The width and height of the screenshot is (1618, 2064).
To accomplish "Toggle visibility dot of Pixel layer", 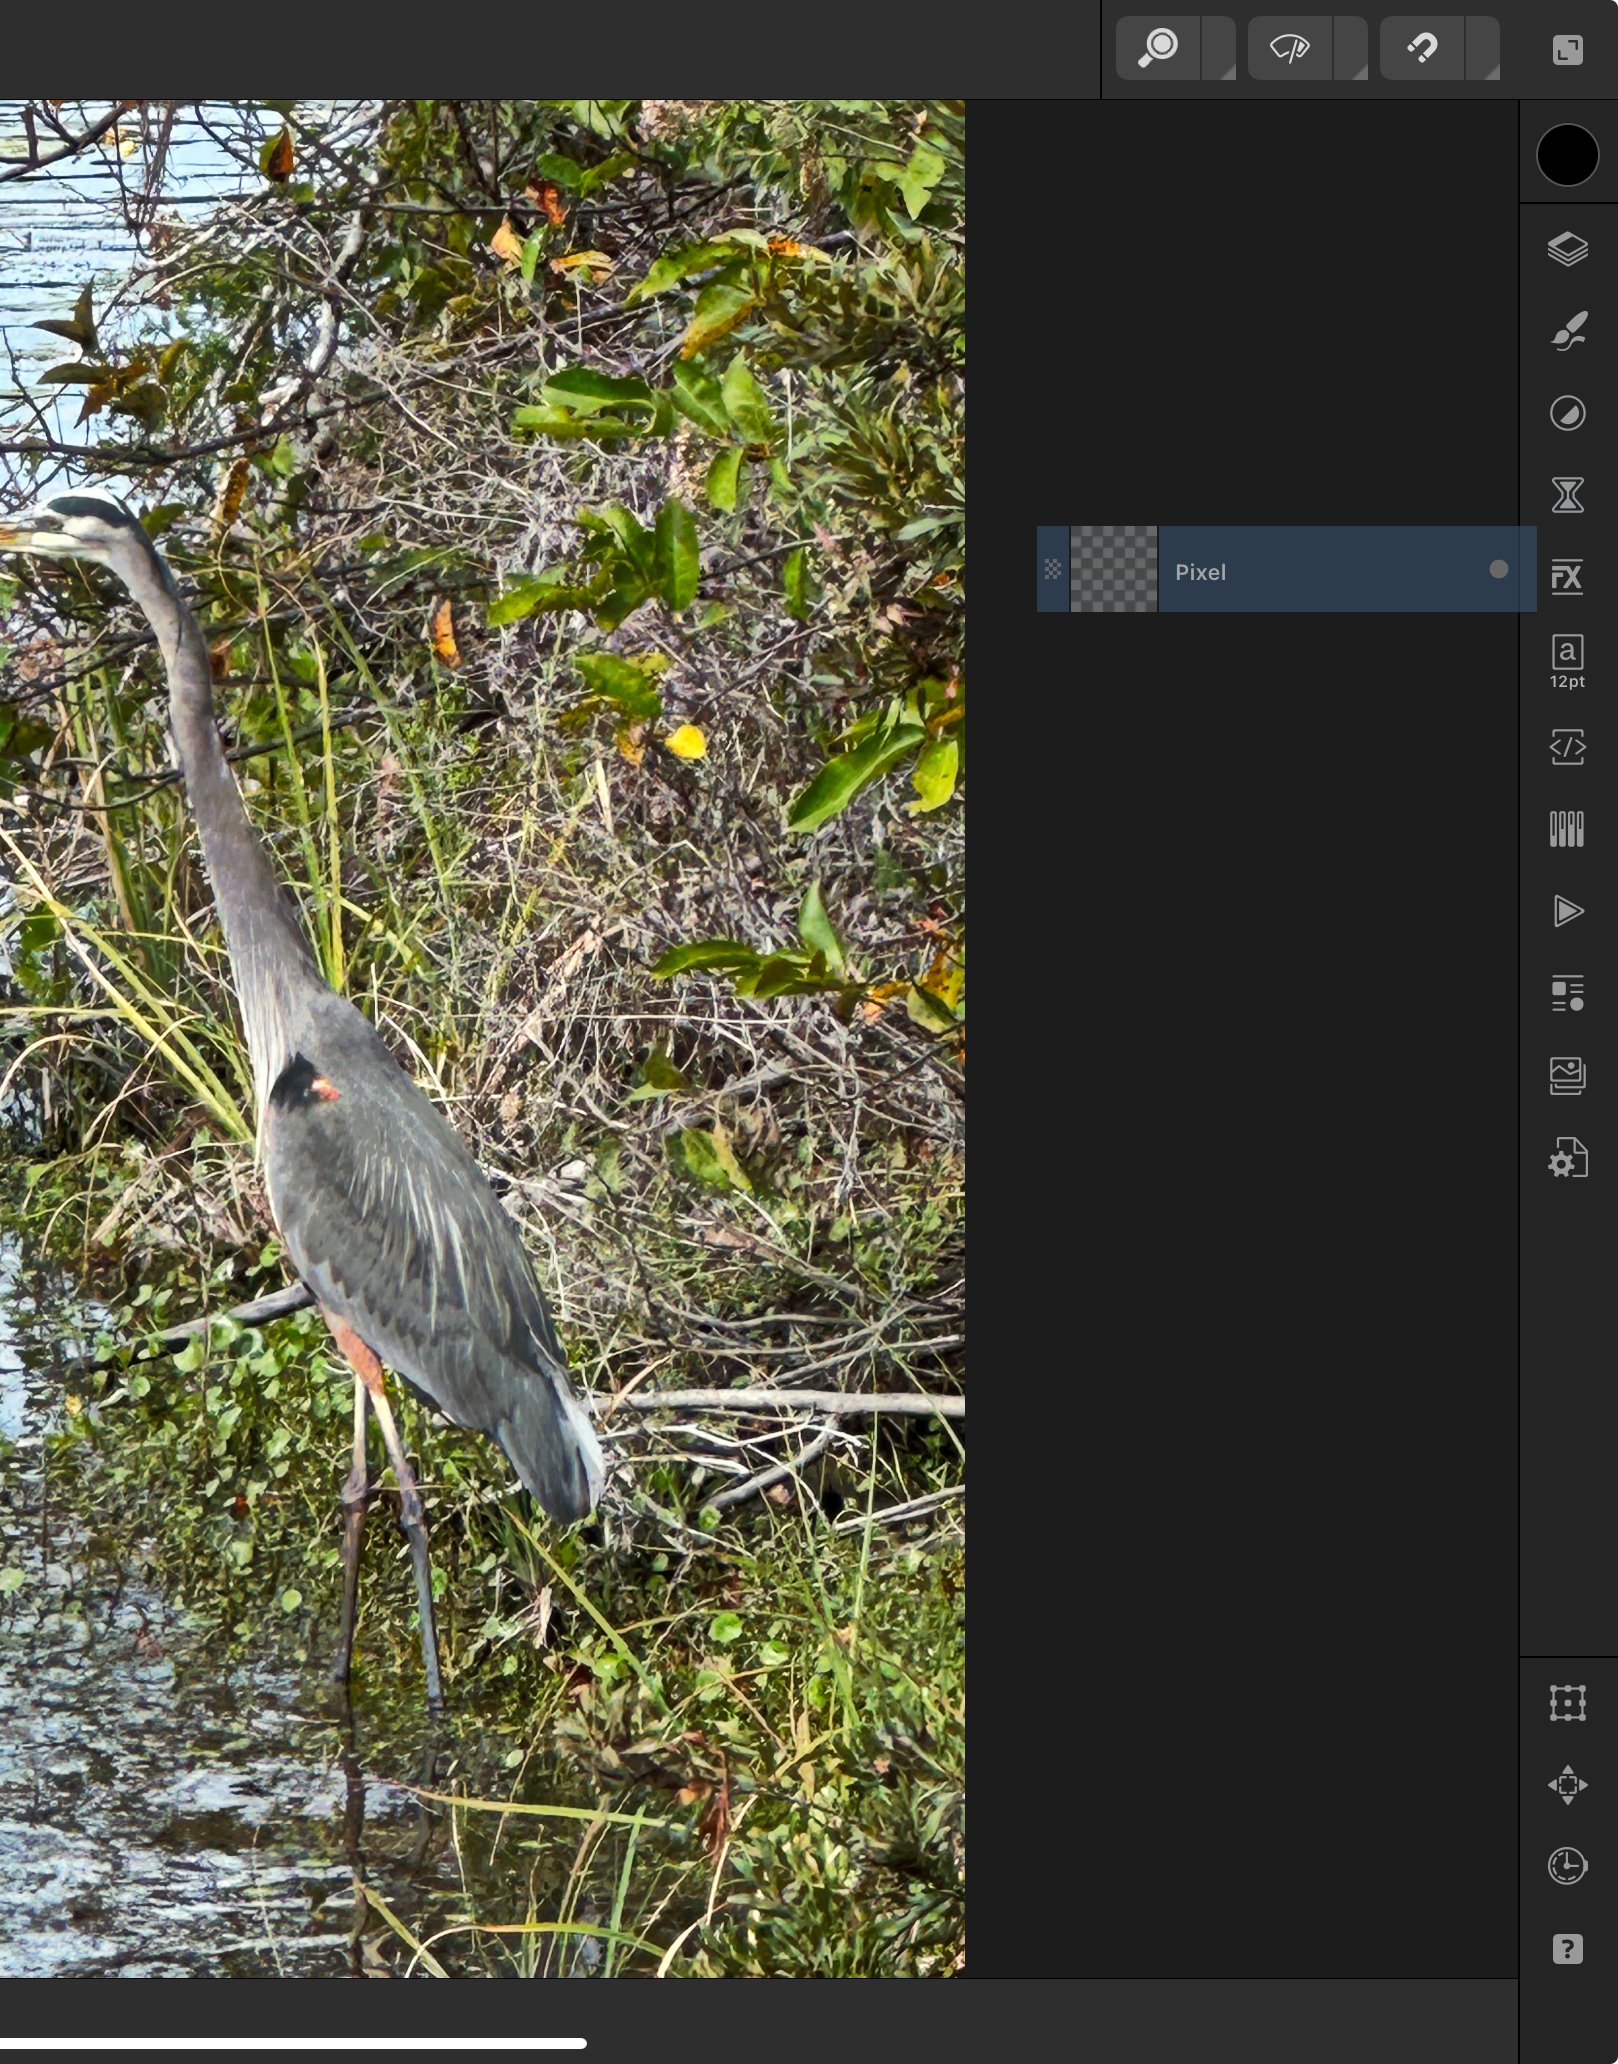I will tap(1498, 569).
